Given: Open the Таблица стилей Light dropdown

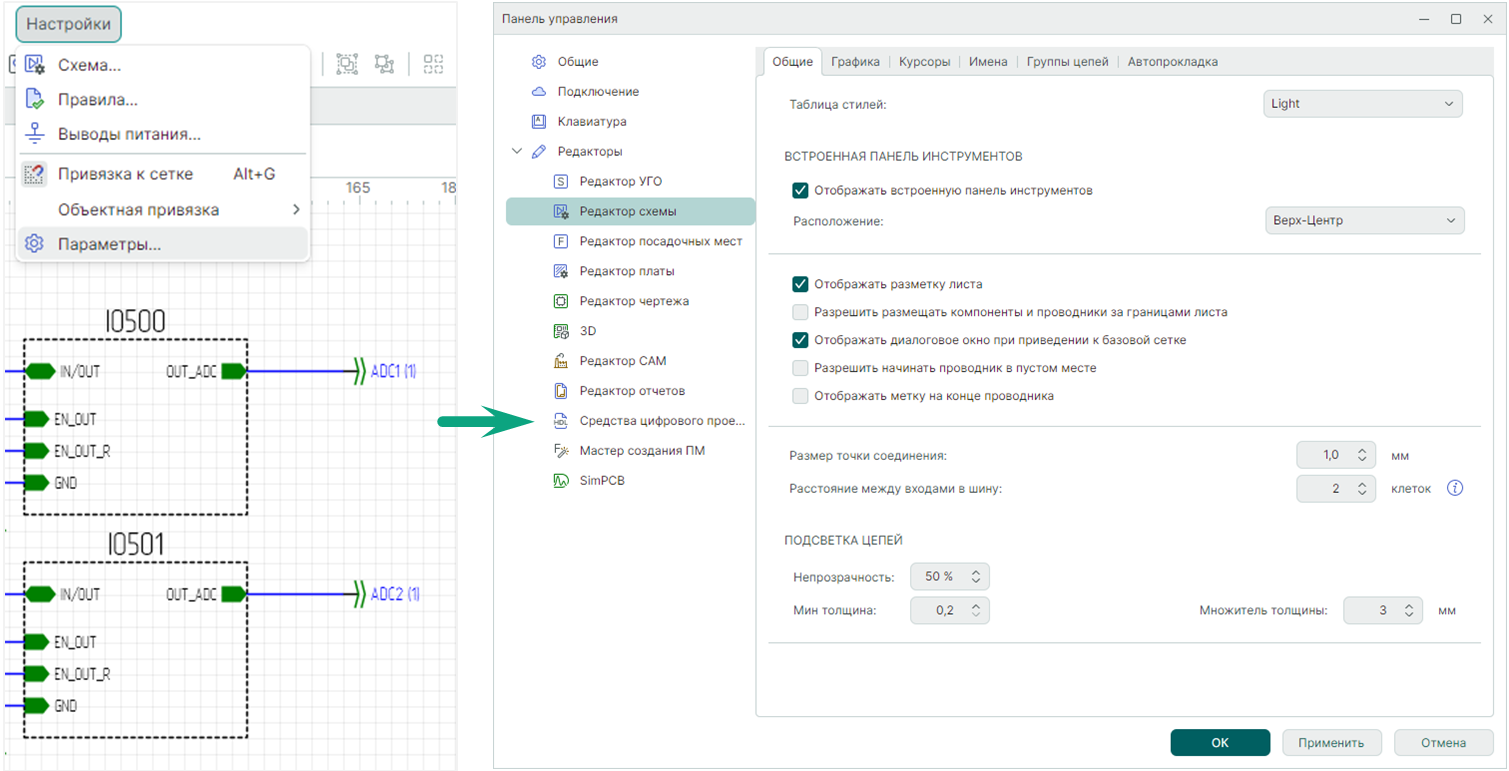Looking at the screenshot, I should 1362,104.
